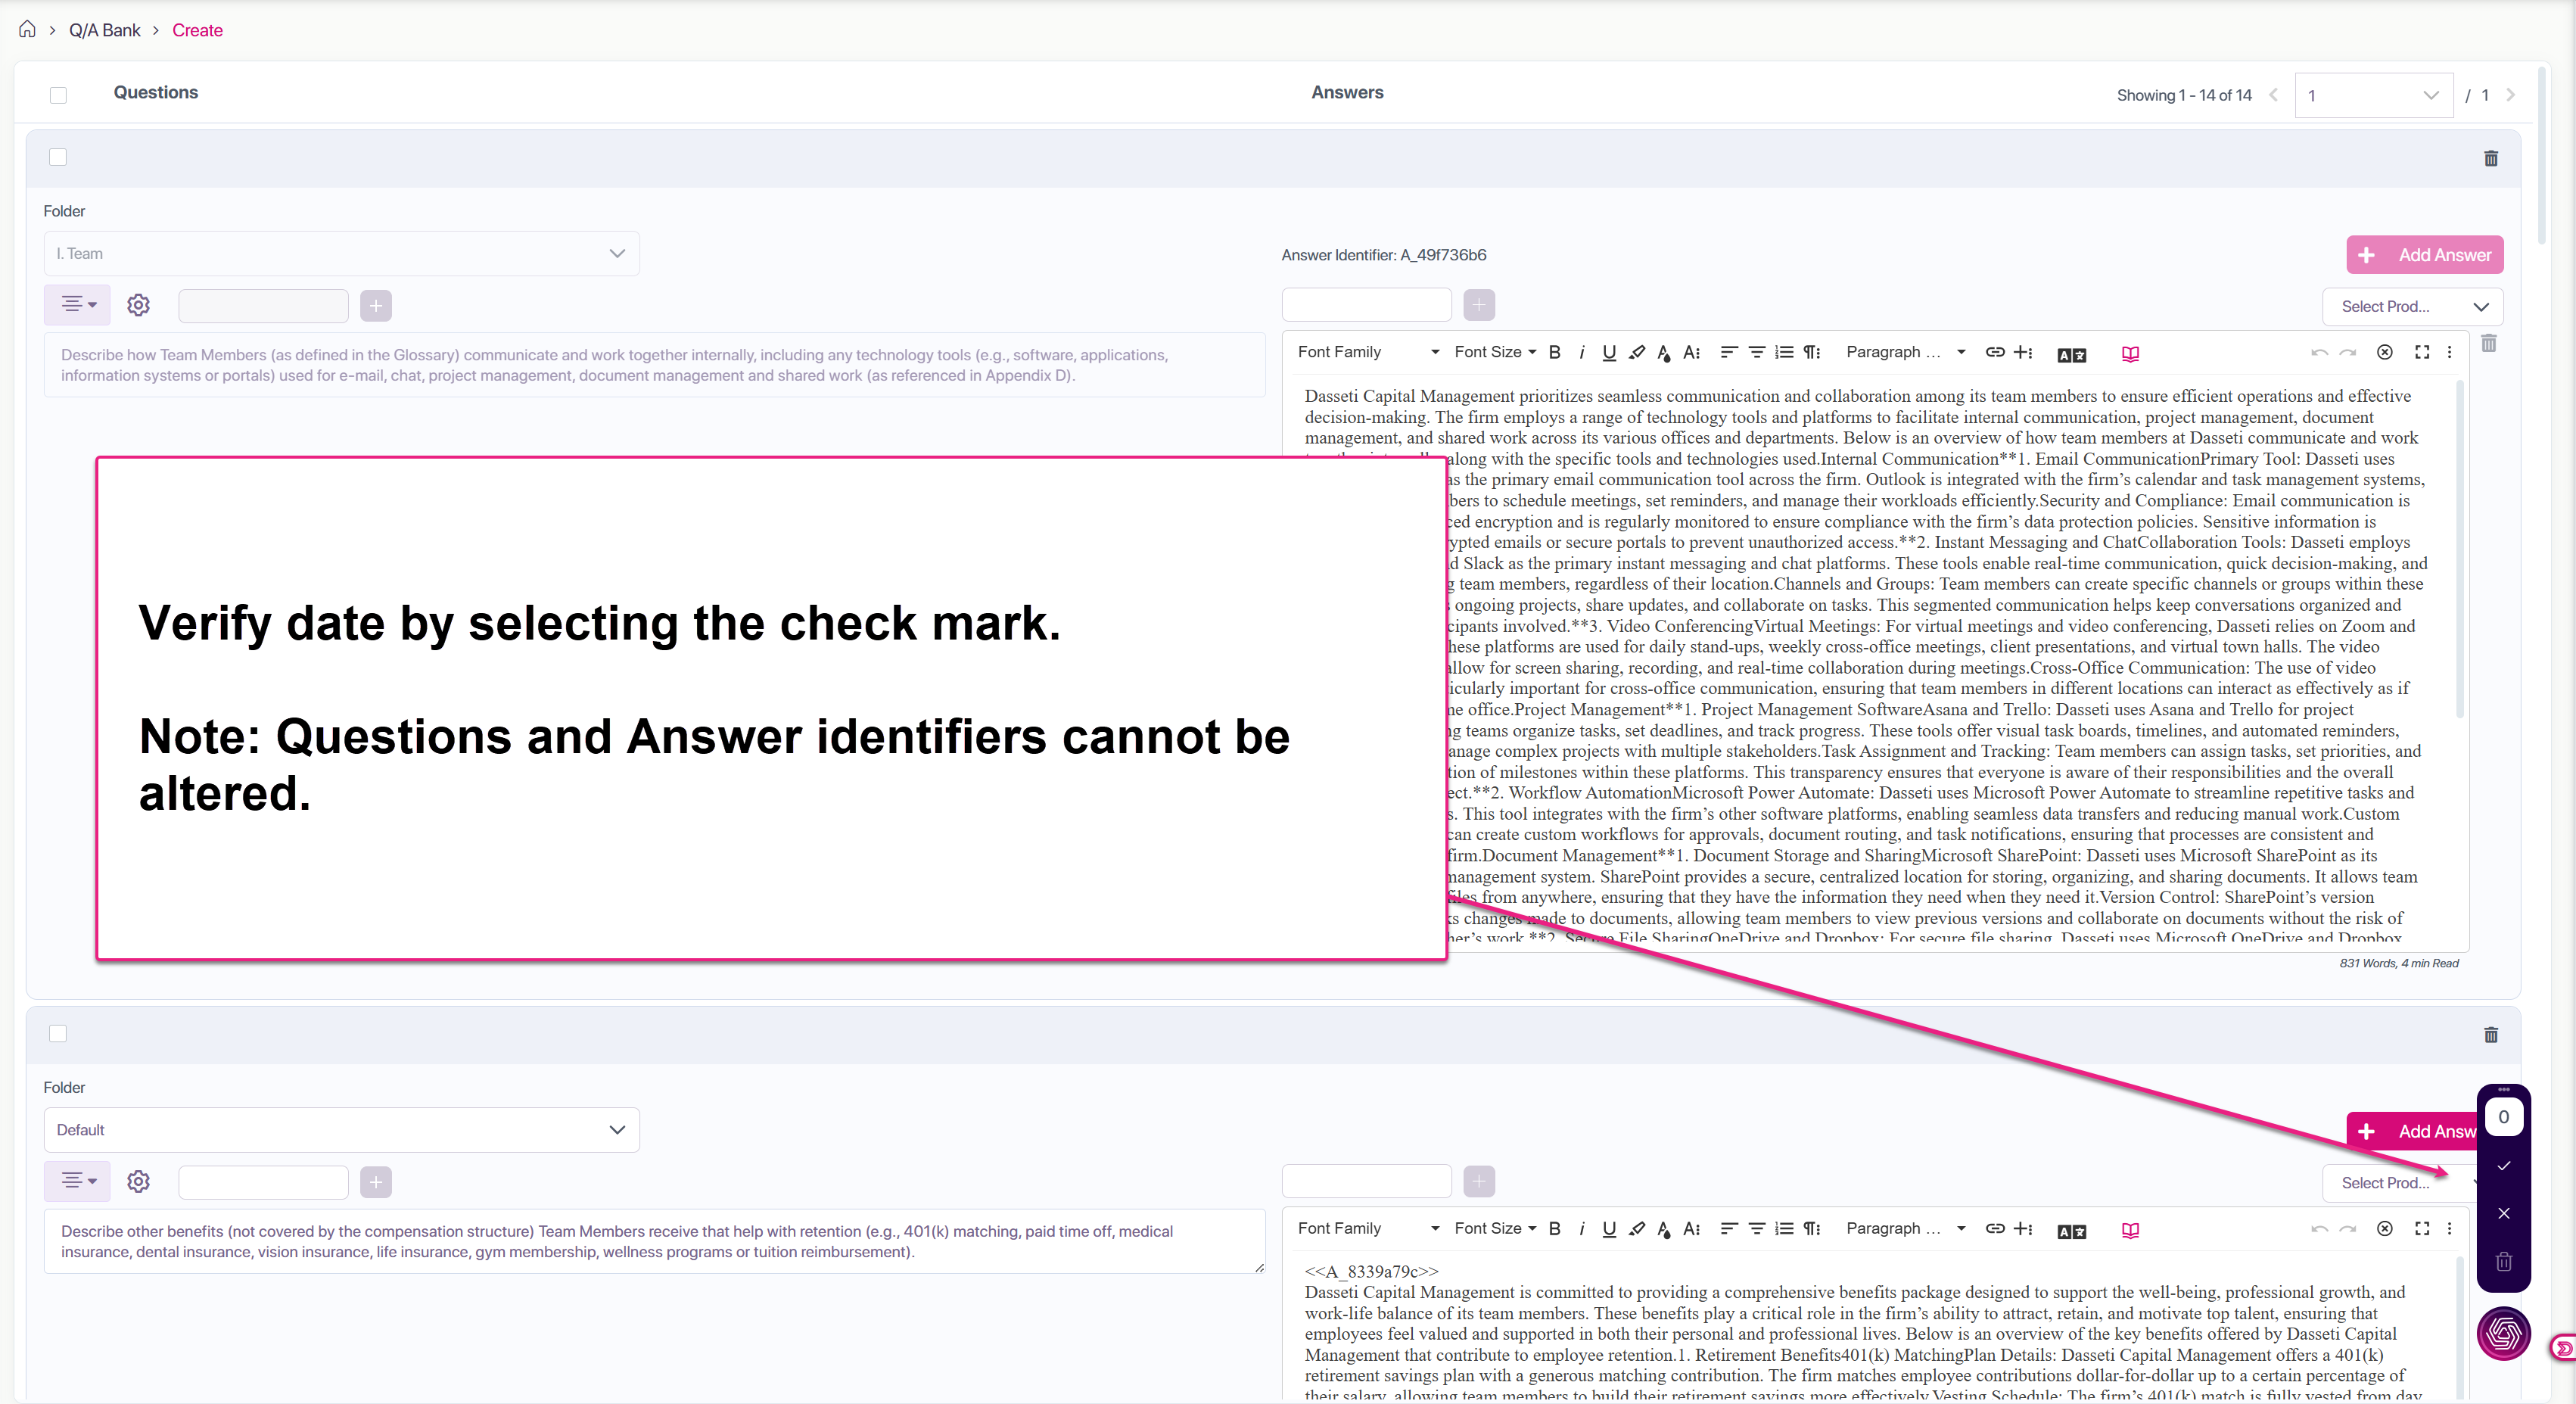This screenshot has width=2576, height=1404.
Task: Click Add Answer for the Default folder question
Action: [x=2412, y=1131]
